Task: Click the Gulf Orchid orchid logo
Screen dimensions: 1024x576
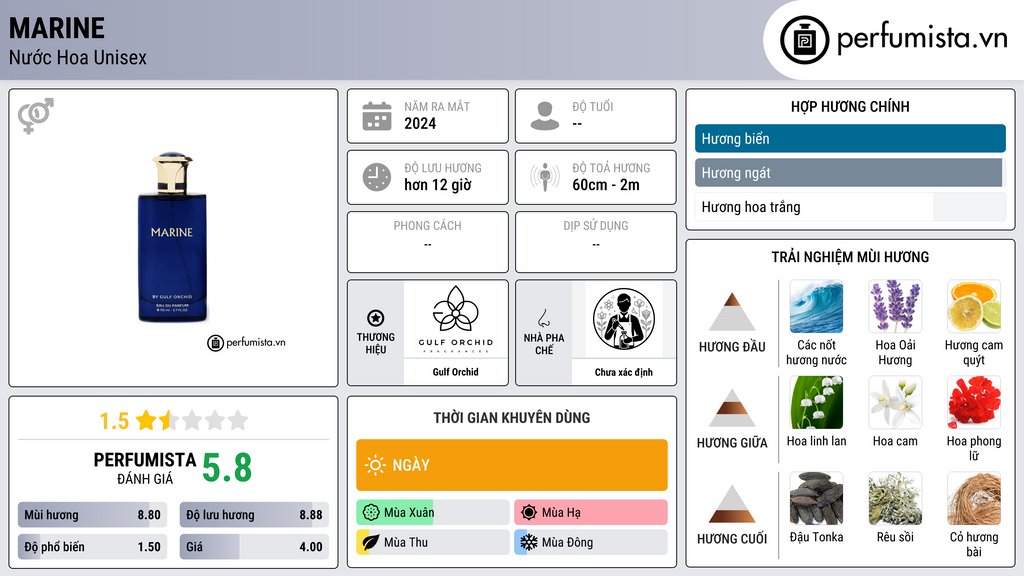Action: click(x=456, y=319)
